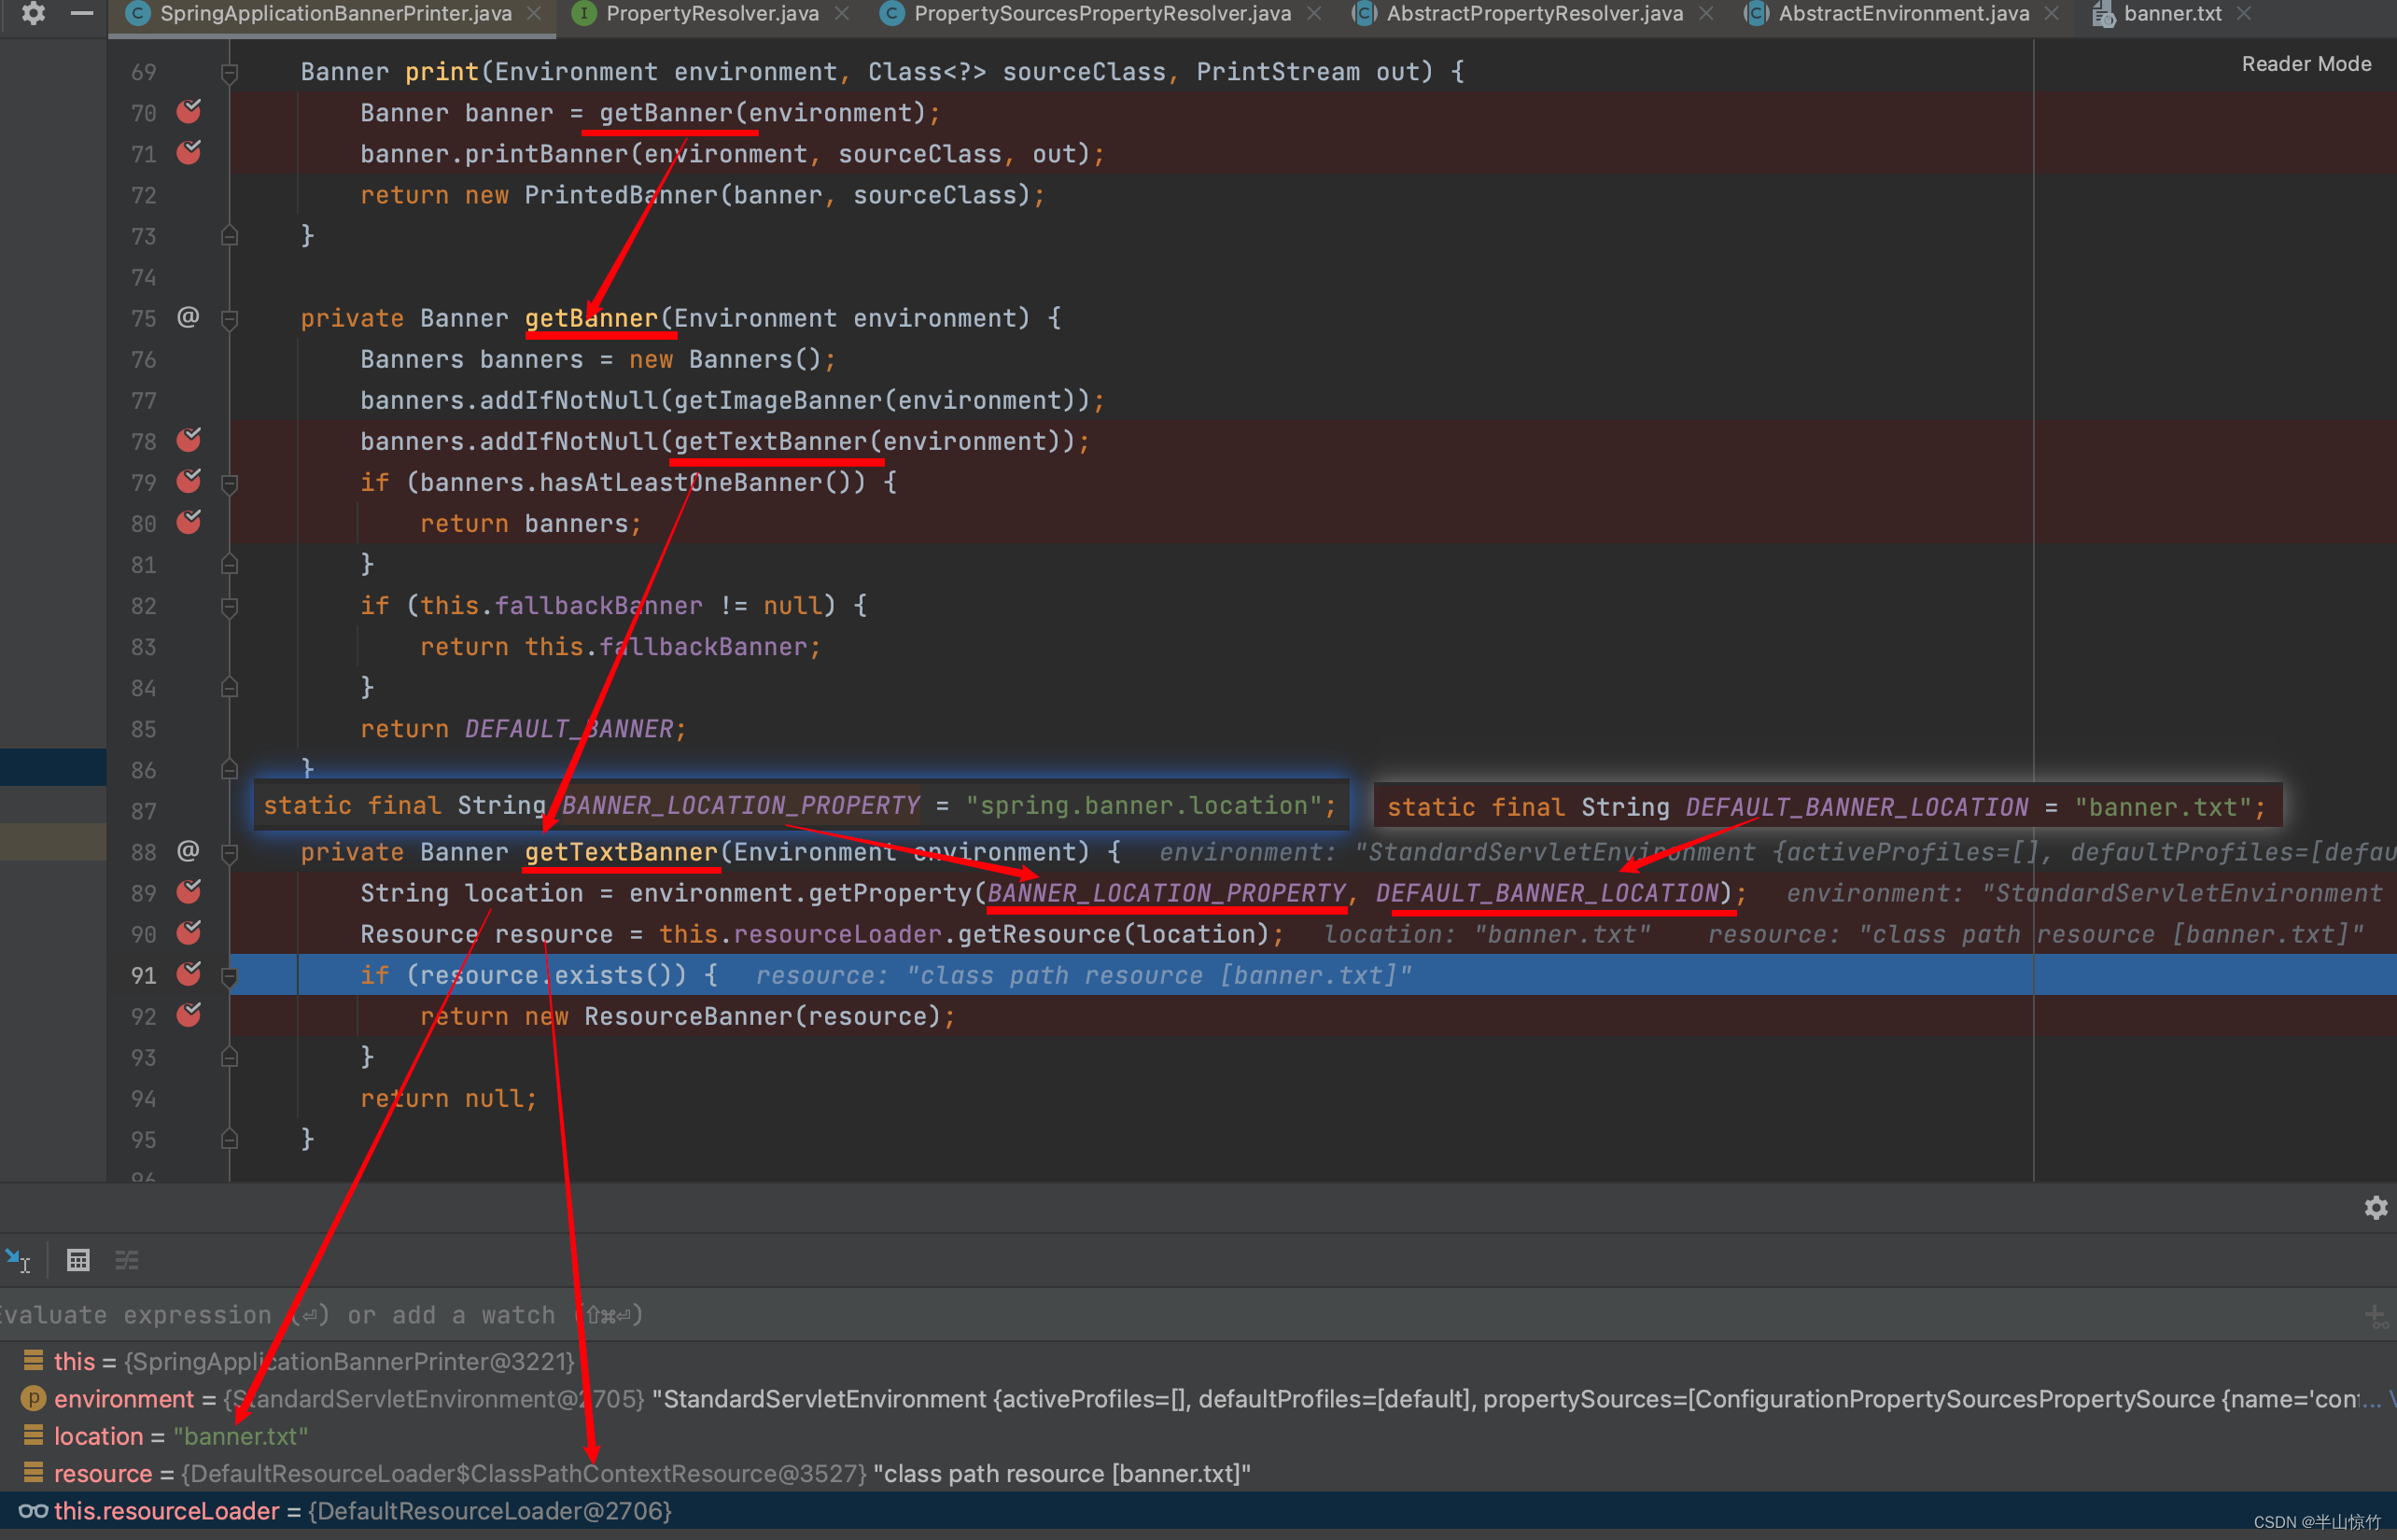Close the AbstractEnvironment.java tab
The image size is (2397, 1540).
tap(2052, 14)
